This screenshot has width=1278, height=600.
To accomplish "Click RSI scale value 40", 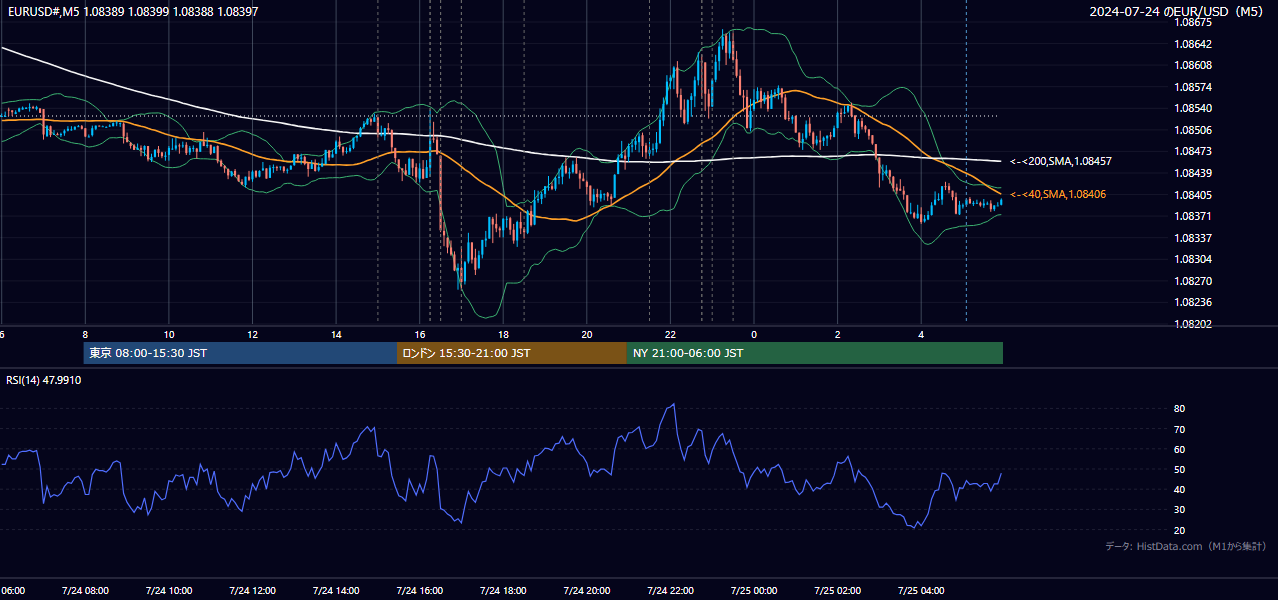I will coord(1180,489).
